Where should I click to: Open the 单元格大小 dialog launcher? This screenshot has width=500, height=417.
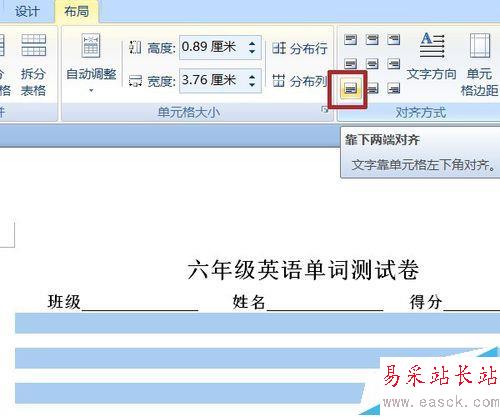tap(325, 109)
